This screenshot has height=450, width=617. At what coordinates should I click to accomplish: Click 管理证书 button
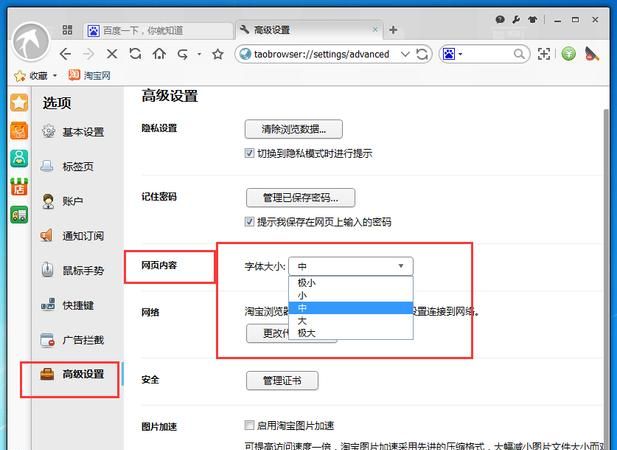[282, 381]
